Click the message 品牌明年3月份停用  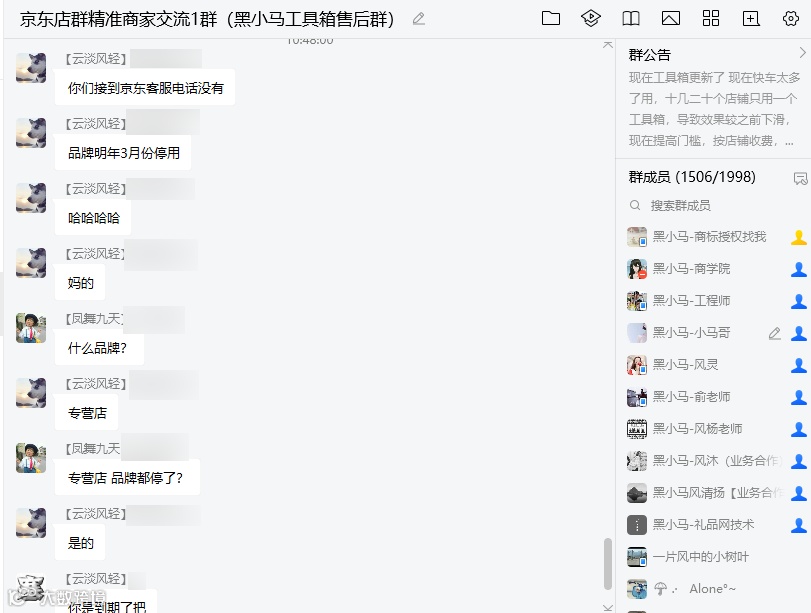(x=123, y=153)
